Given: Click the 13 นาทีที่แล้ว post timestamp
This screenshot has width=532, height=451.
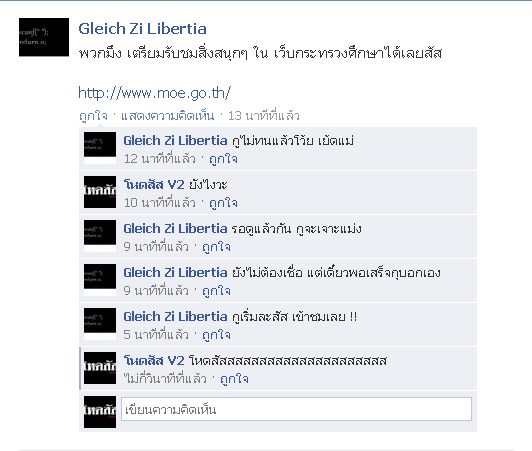Looking at the screenshot, I should point(264,116).
